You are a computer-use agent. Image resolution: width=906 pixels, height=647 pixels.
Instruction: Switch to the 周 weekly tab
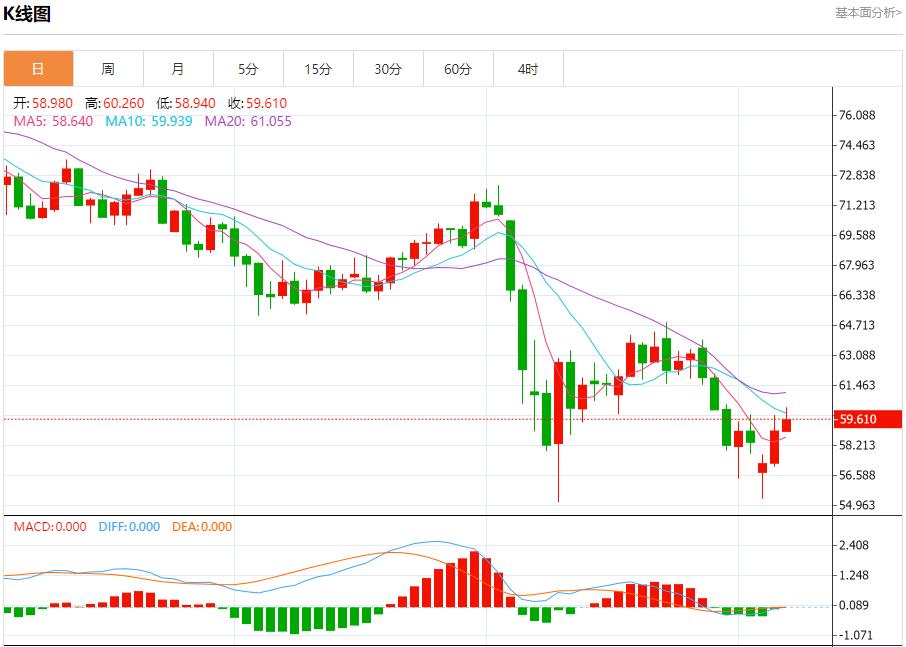coord(108,69)
